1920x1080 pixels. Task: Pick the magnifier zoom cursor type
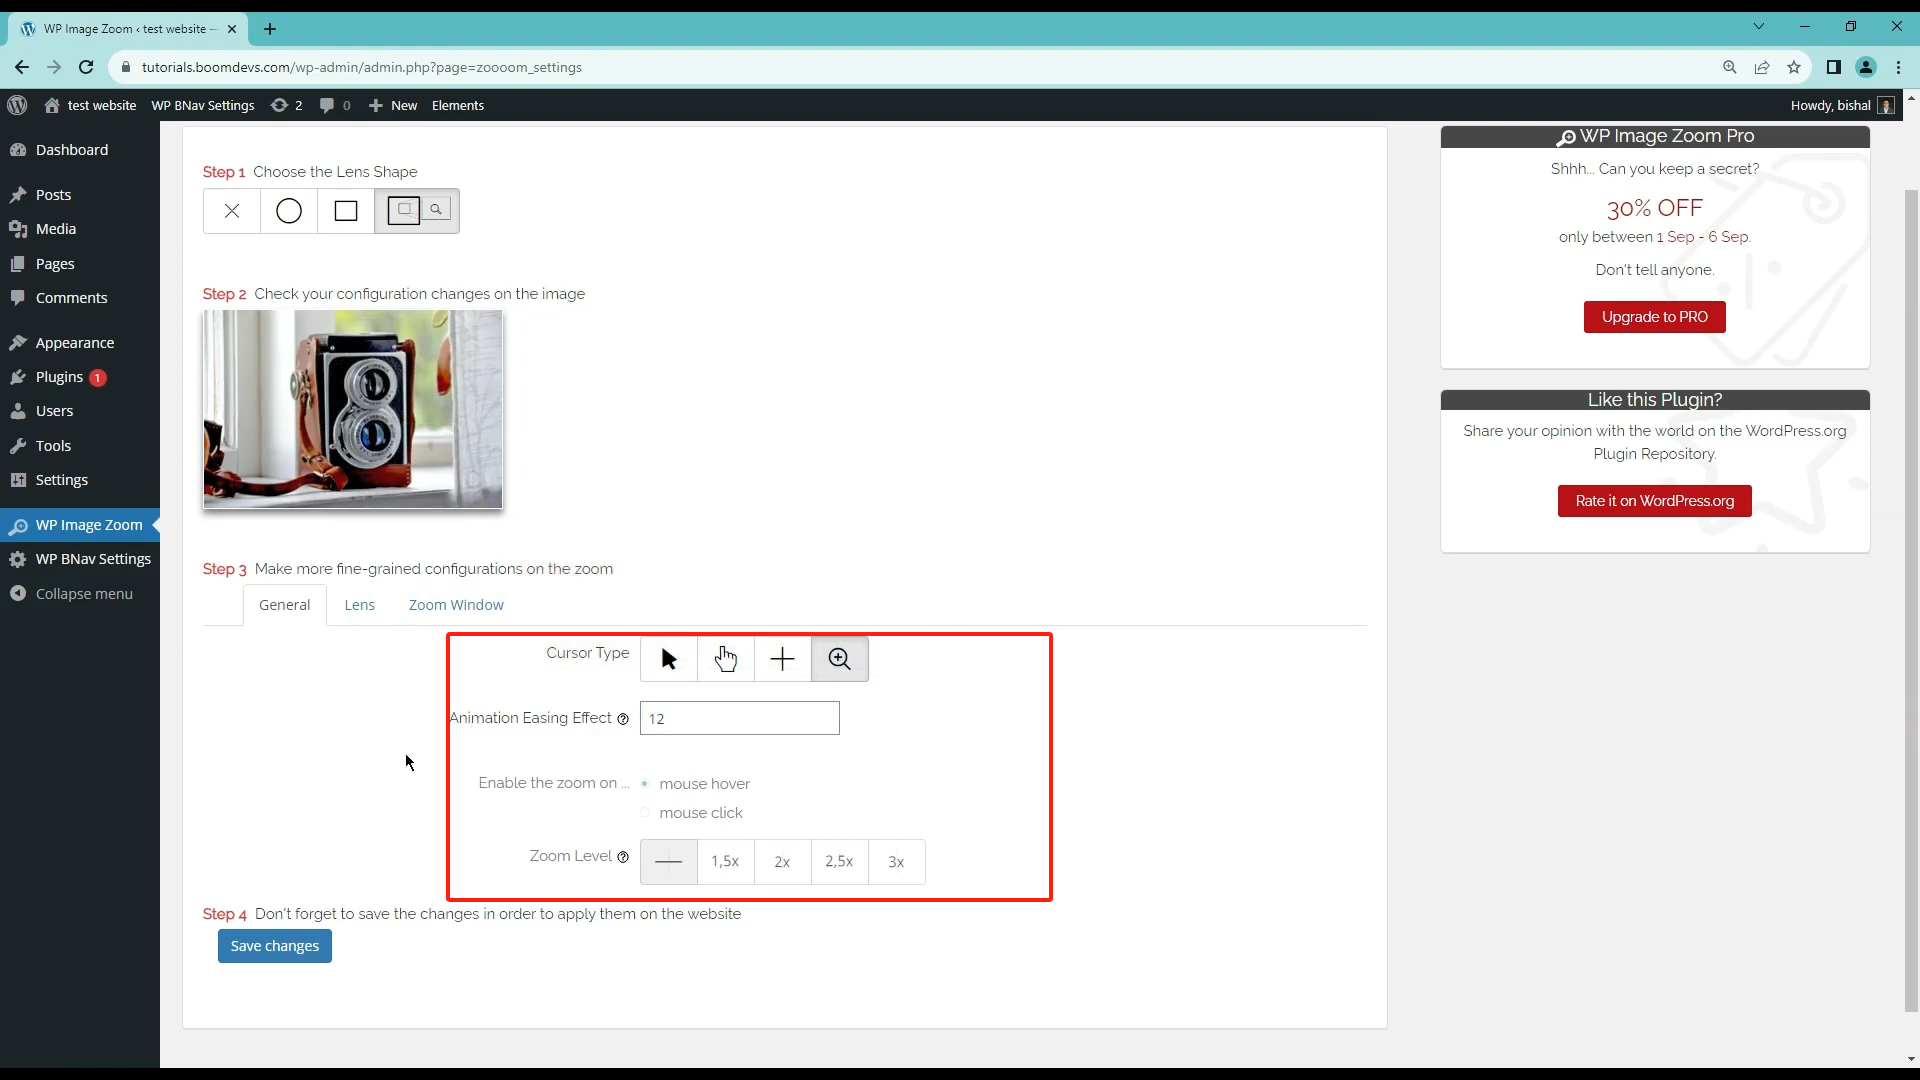840,659
